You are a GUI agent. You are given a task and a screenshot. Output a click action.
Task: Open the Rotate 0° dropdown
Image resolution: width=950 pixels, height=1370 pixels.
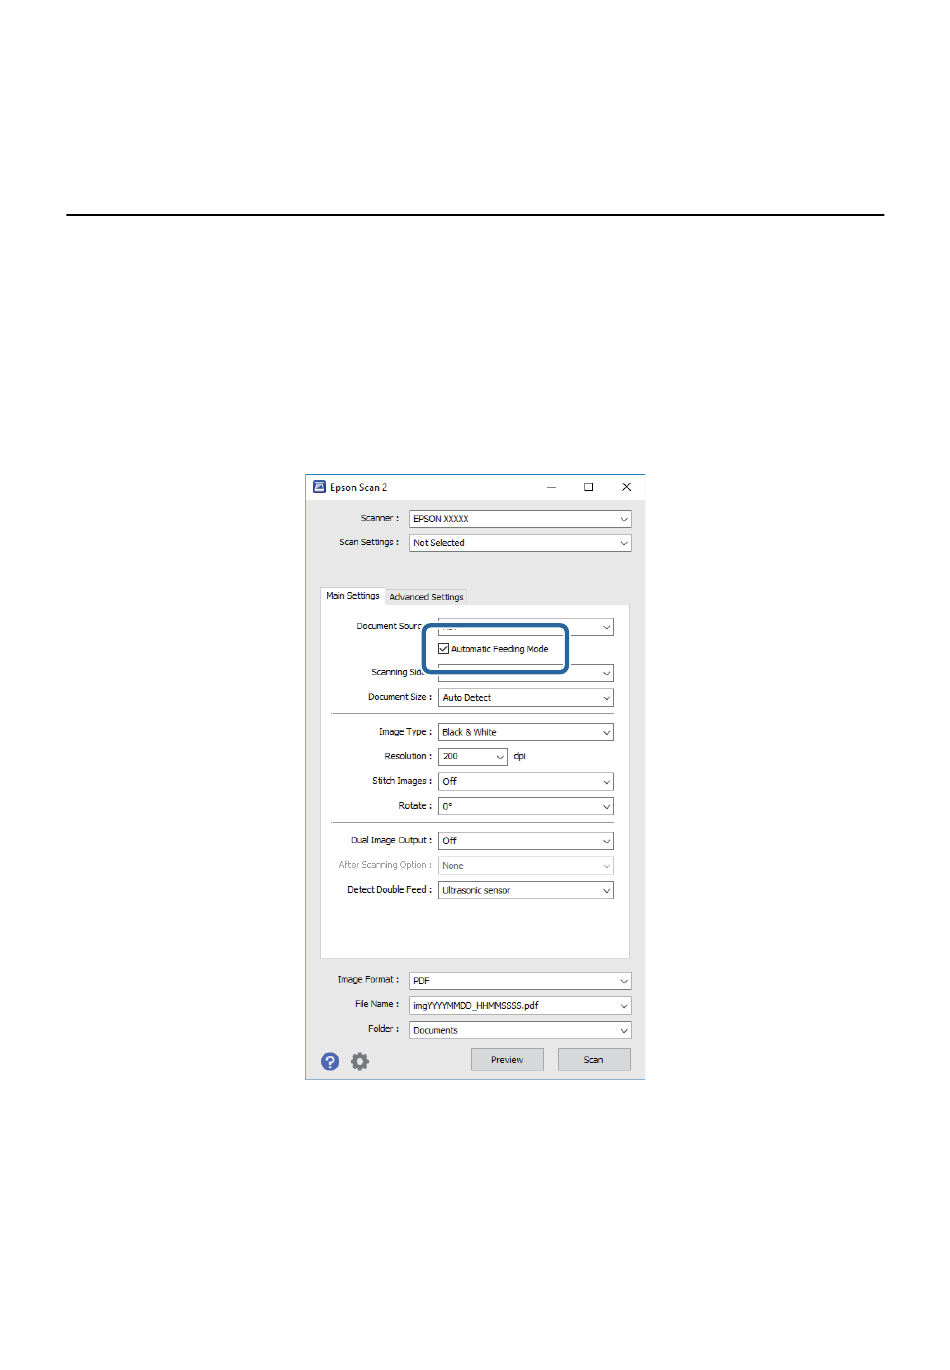[526, 806]
